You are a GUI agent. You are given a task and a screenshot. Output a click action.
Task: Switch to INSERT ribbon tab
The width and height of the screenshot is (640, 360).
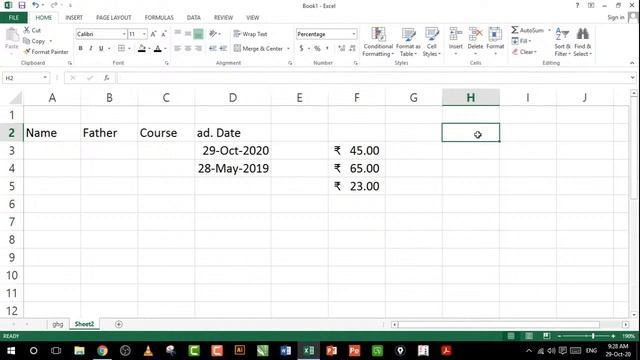[x=74, y=18]
